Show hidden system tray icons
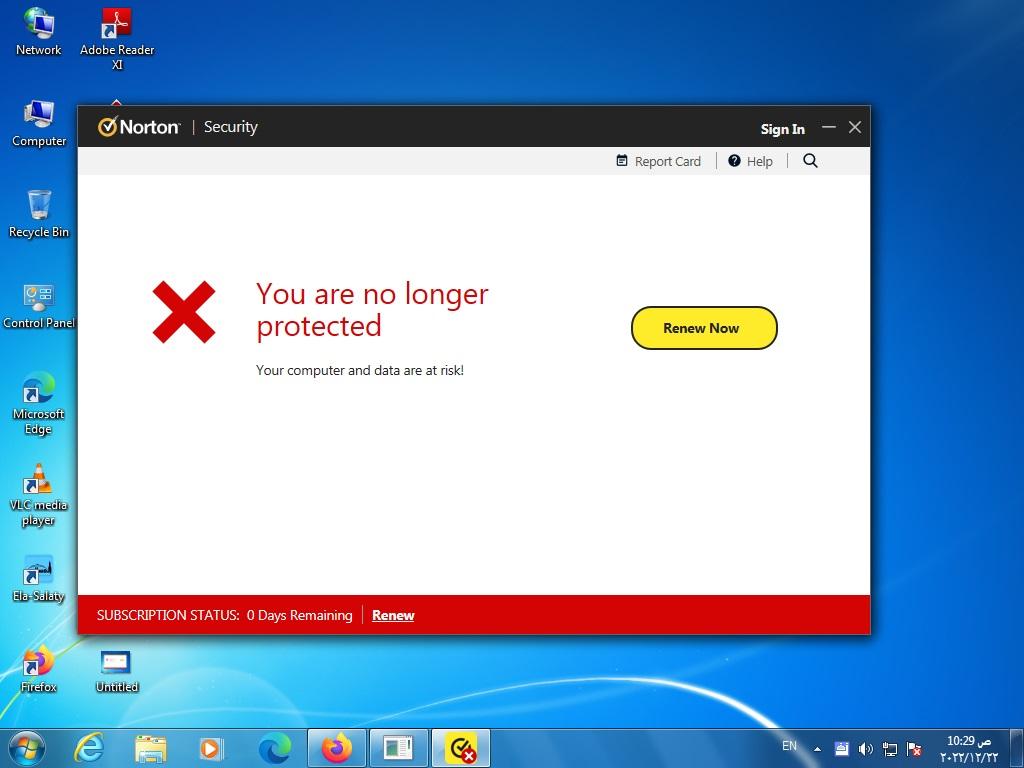The image size is (1024, 768). coord(817,749)
